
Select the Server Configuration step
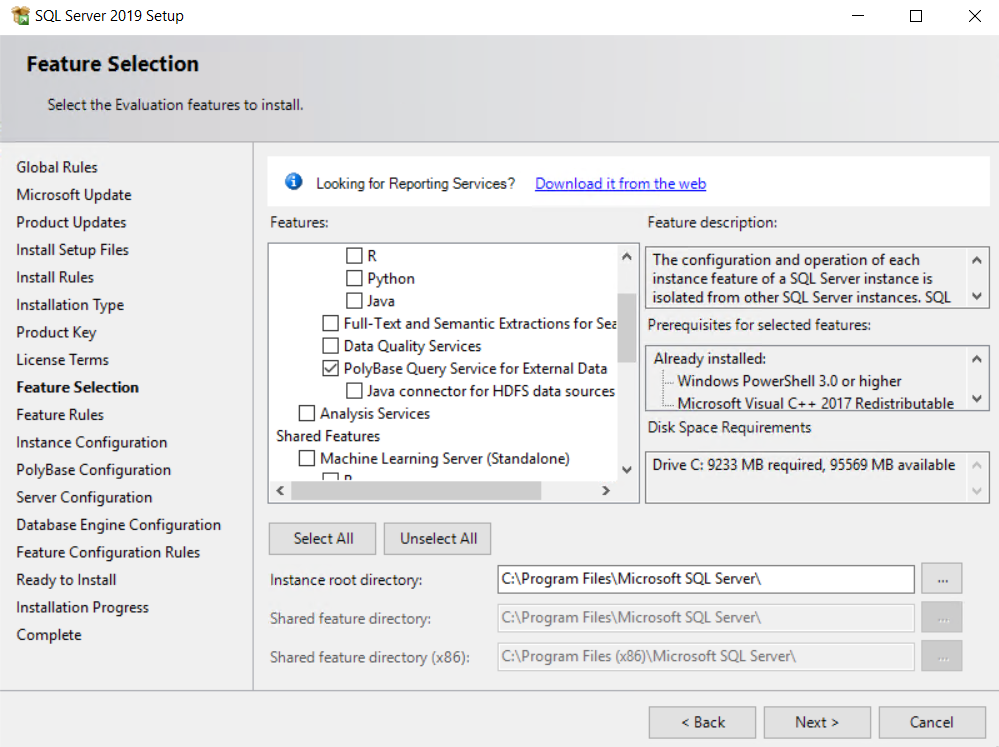click(x=84, y=497)
